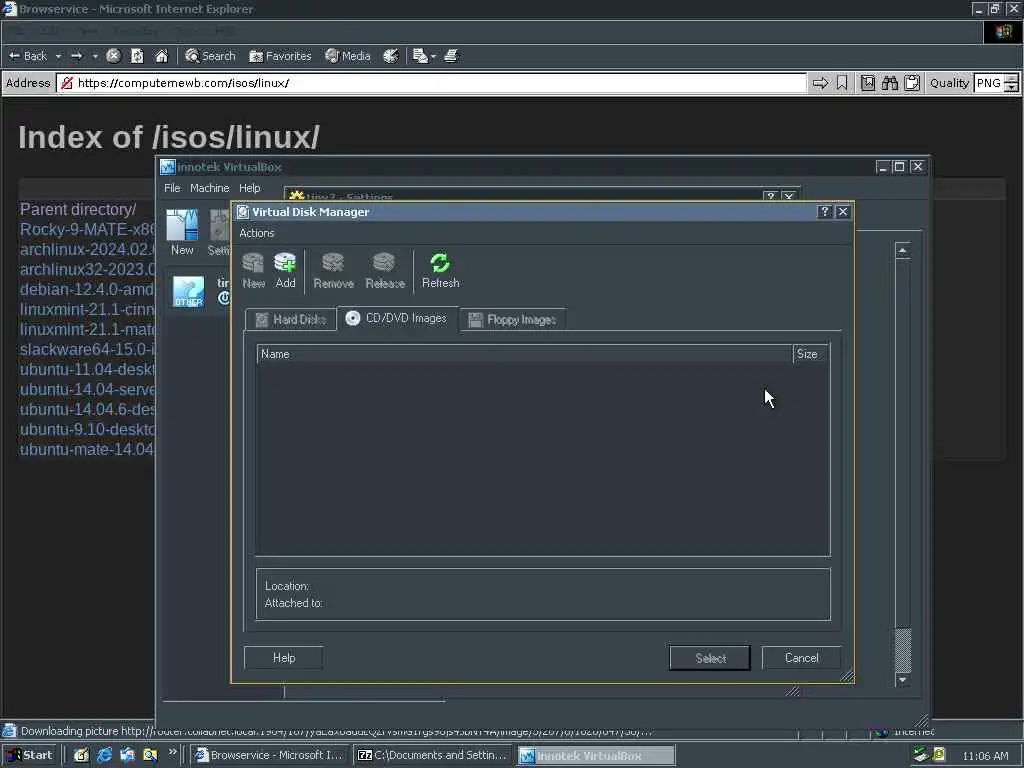Open the ubuntu-9.10 link

tap(88, 429)
